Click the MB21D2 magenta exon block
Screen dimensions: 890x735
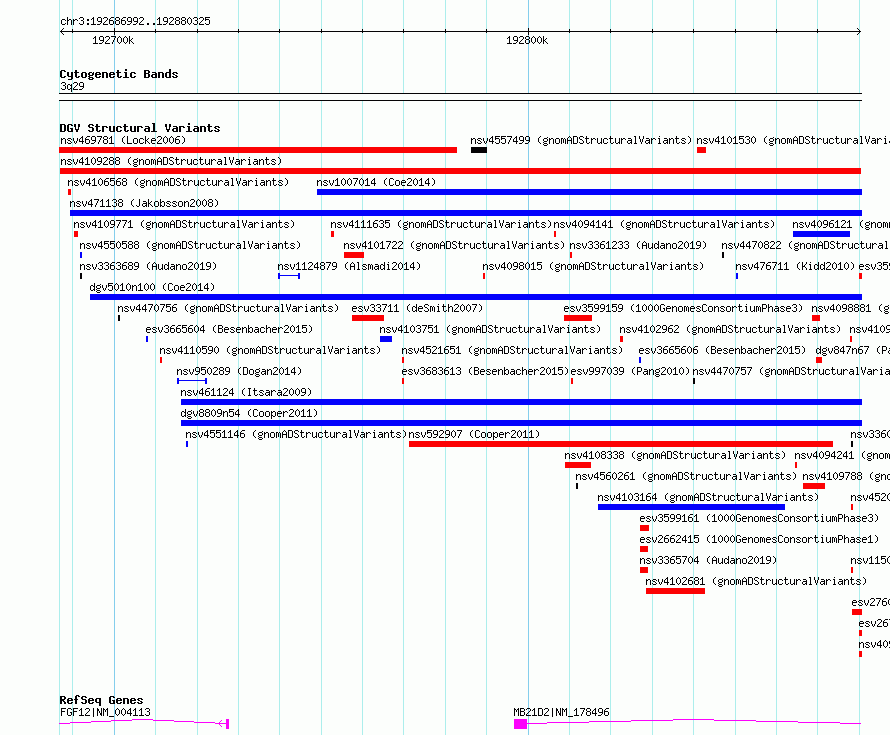coord(520,724)
